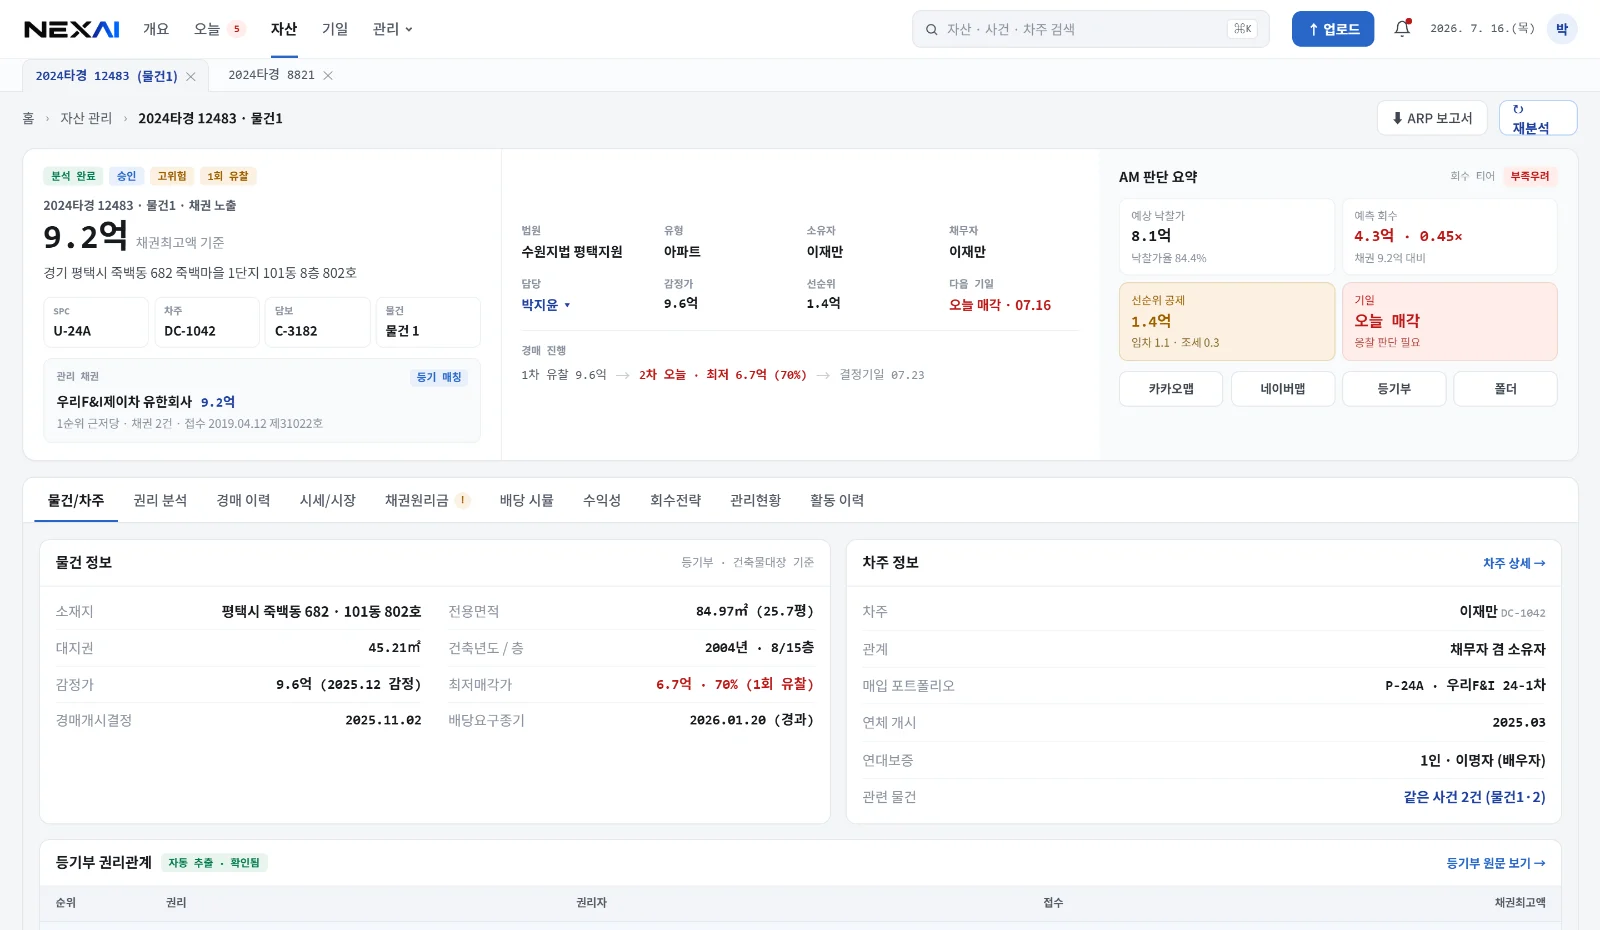This screenshot has width=1600, height=930.
Task: Click the 승인 badge
Action: (x=126, y=176)
